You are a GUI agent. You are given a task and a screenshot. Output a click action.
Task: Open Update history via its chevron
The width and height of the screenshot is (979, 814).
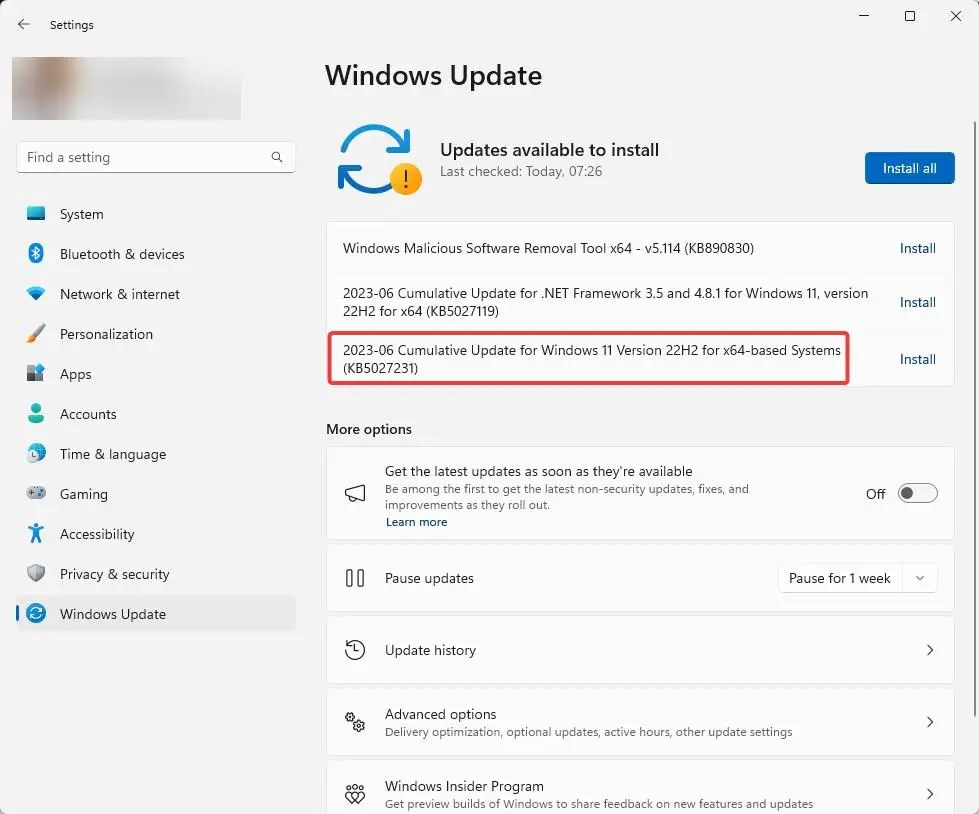930,650
